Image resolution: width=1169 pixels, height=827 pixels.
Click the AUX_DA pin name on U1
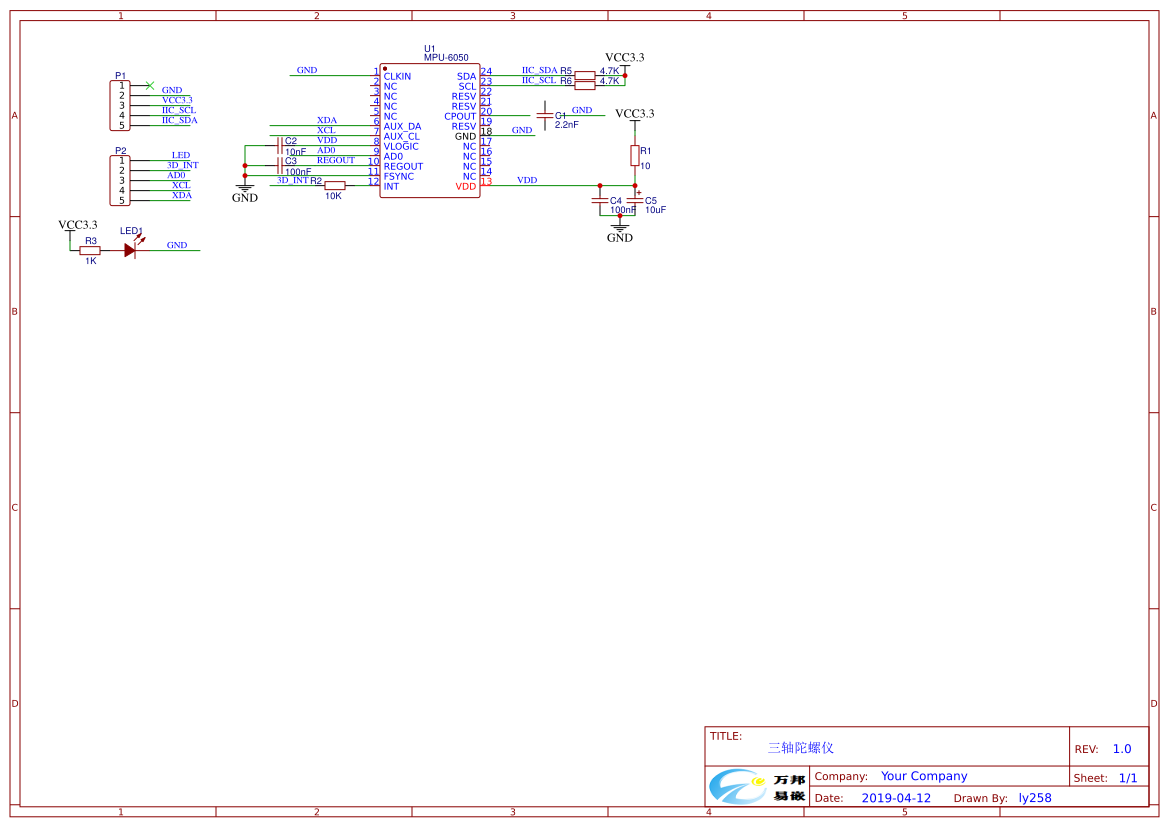pos(403,126)
